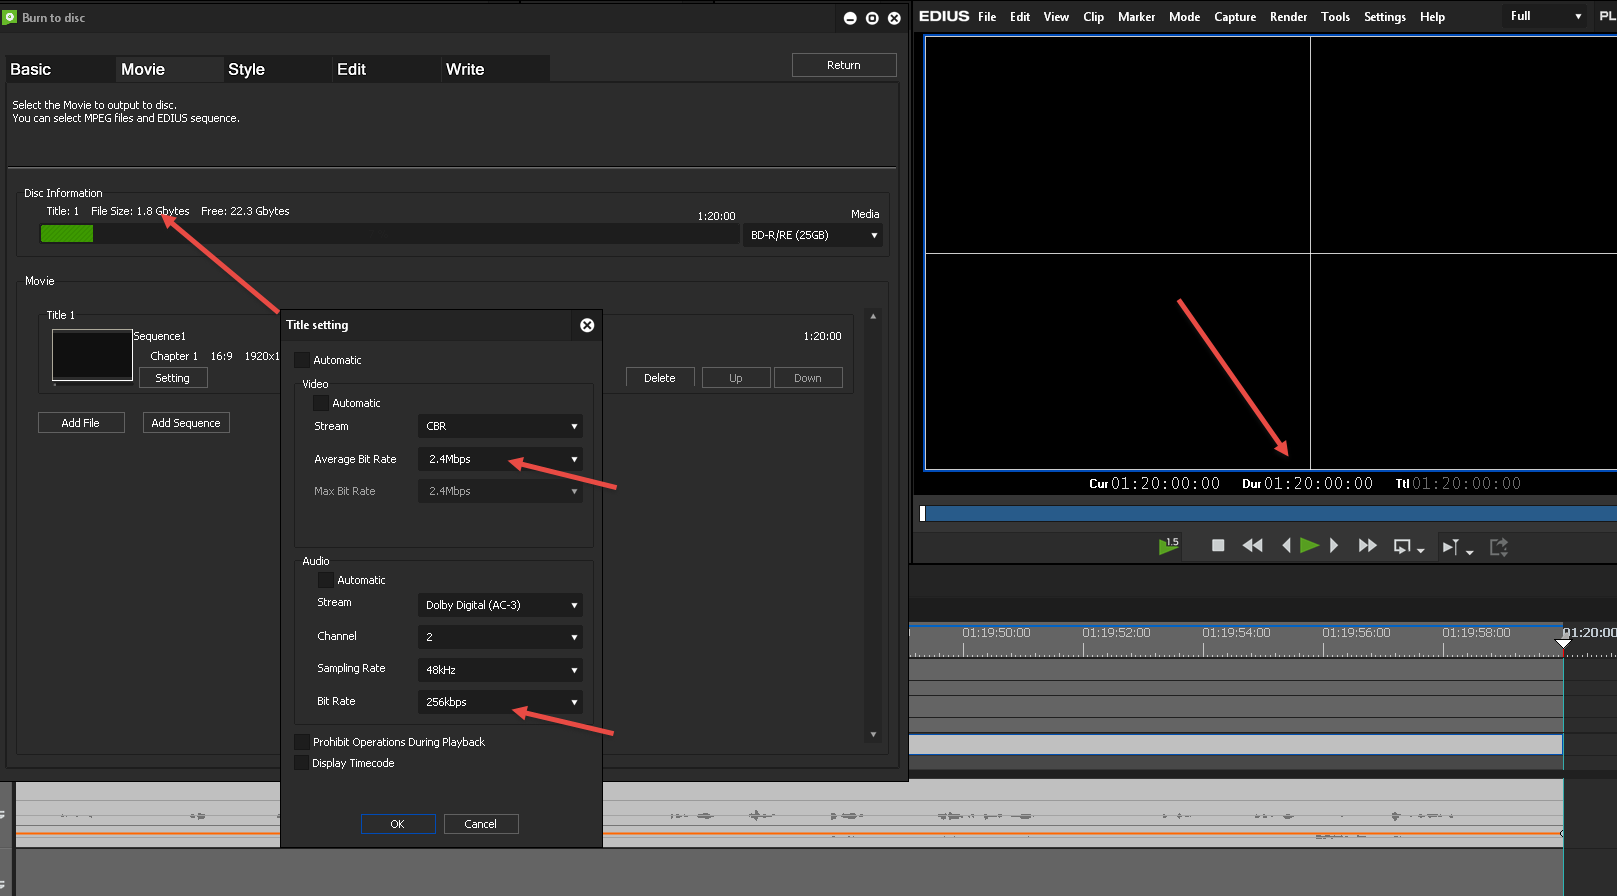The image size is (1617, 896).
Task: Cancel the Title setting dialog
Action: pos(481,824)
